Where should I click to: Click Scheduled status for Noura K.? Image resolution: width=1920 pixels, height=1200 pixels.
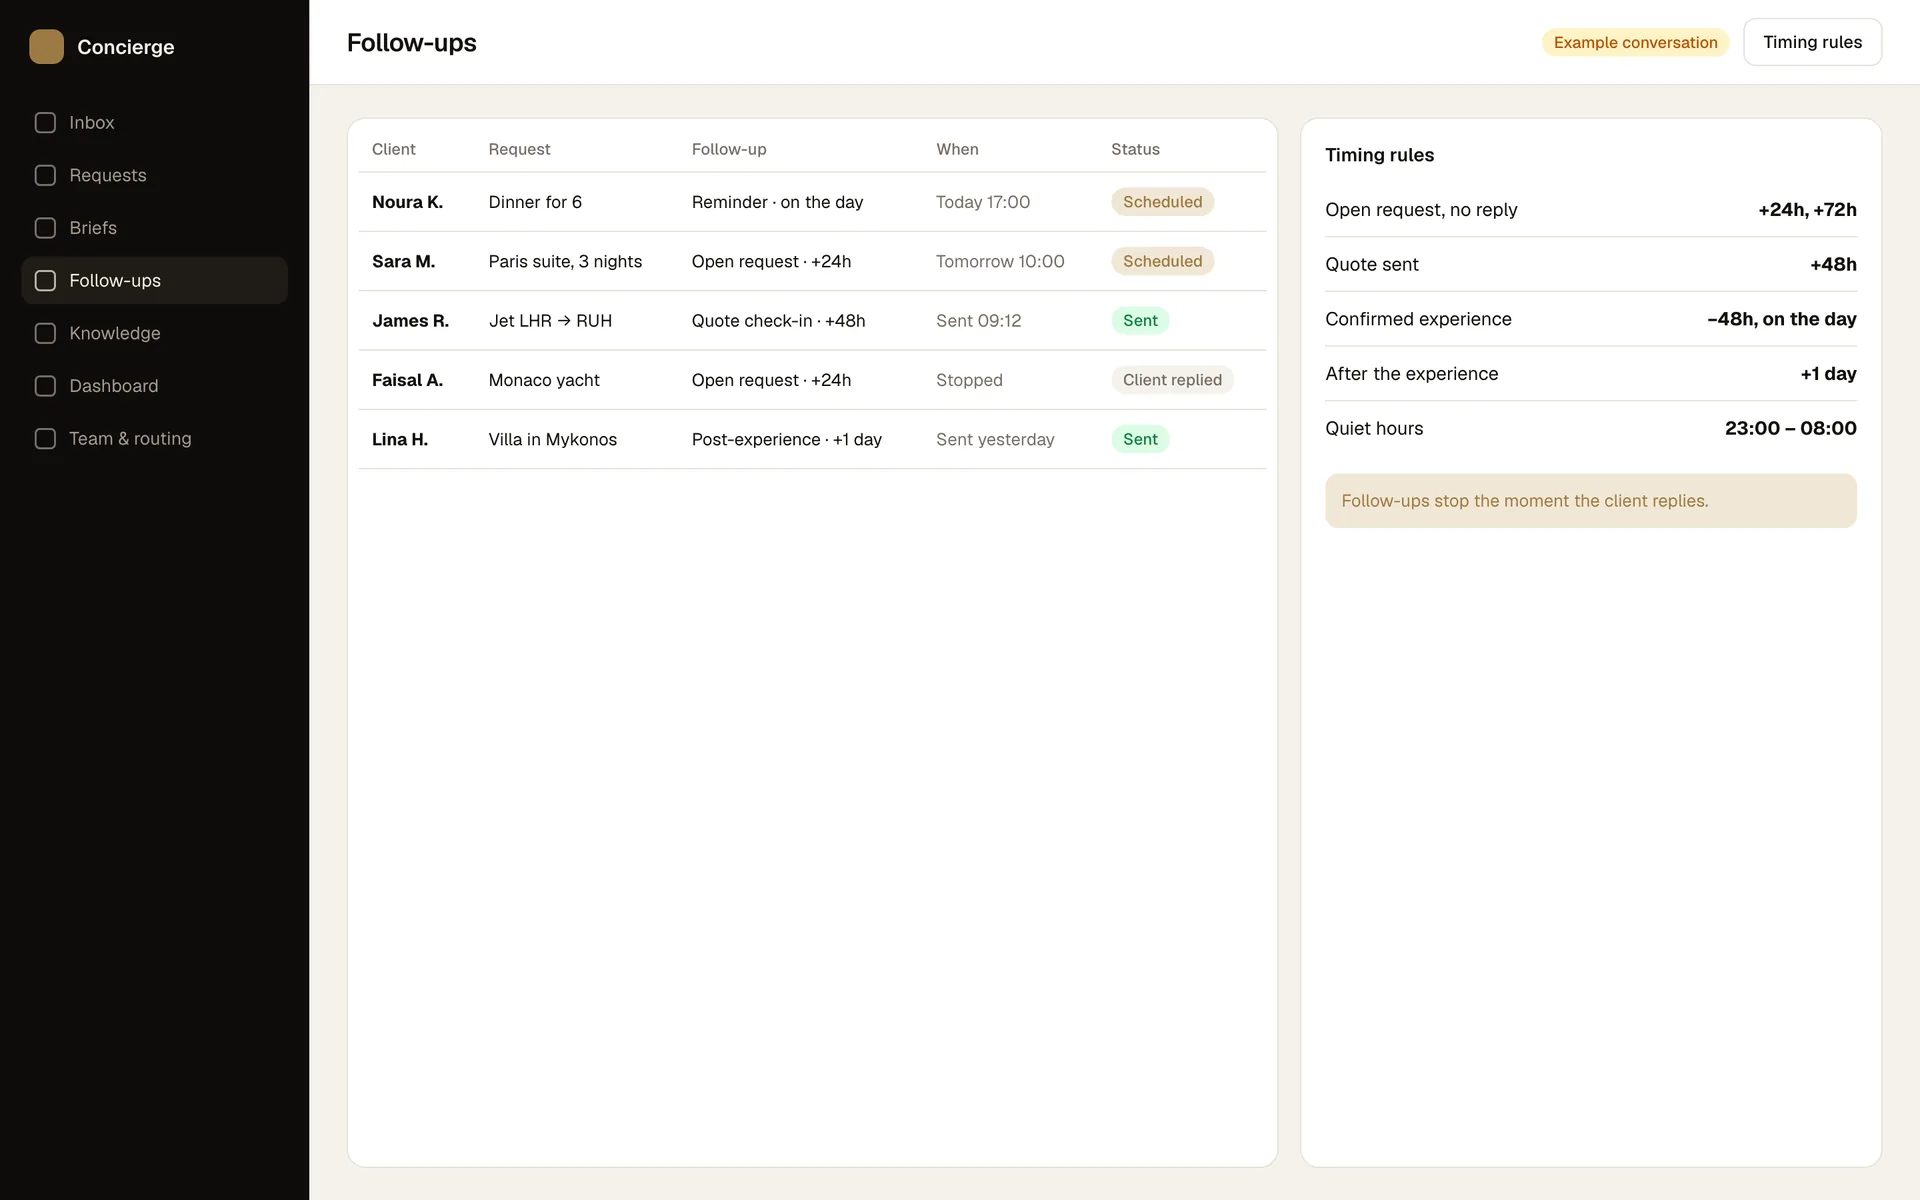click(x=1162, y=202)
